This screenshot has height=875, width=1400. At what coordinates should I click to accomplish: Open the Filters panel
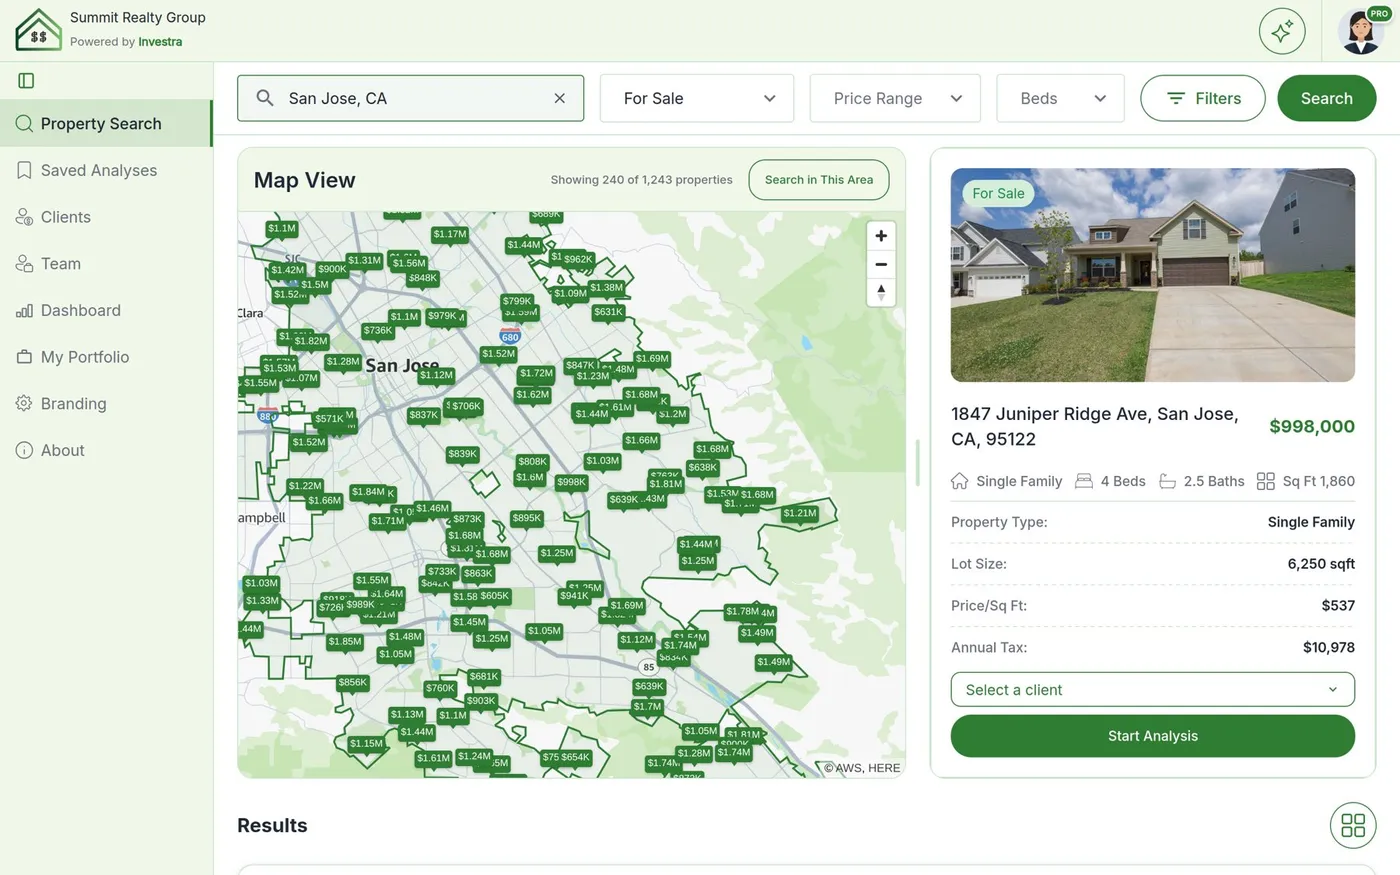pos(1203,98)
